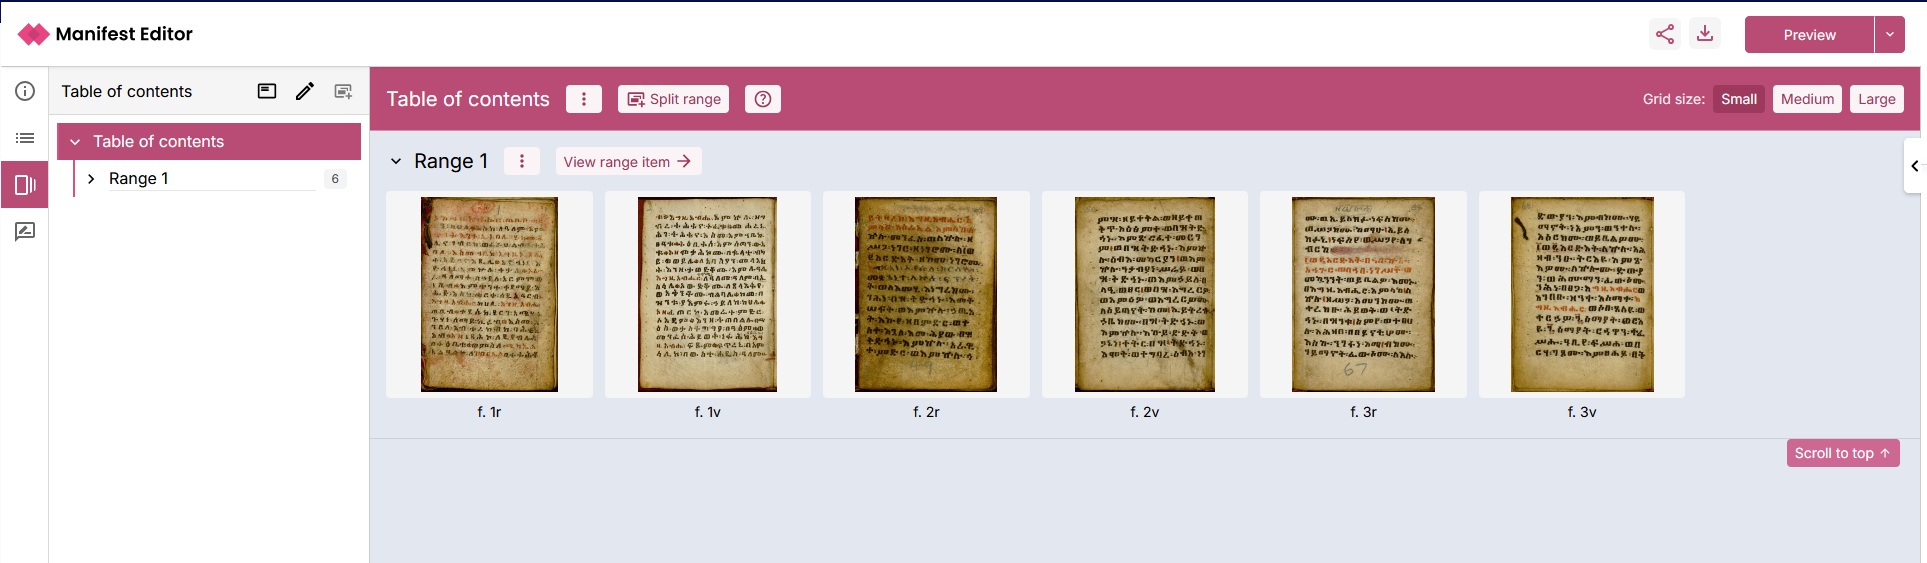Screen dimensions: 1927x563
Task: Click the share icon in header
Action: pos(1664,34)
